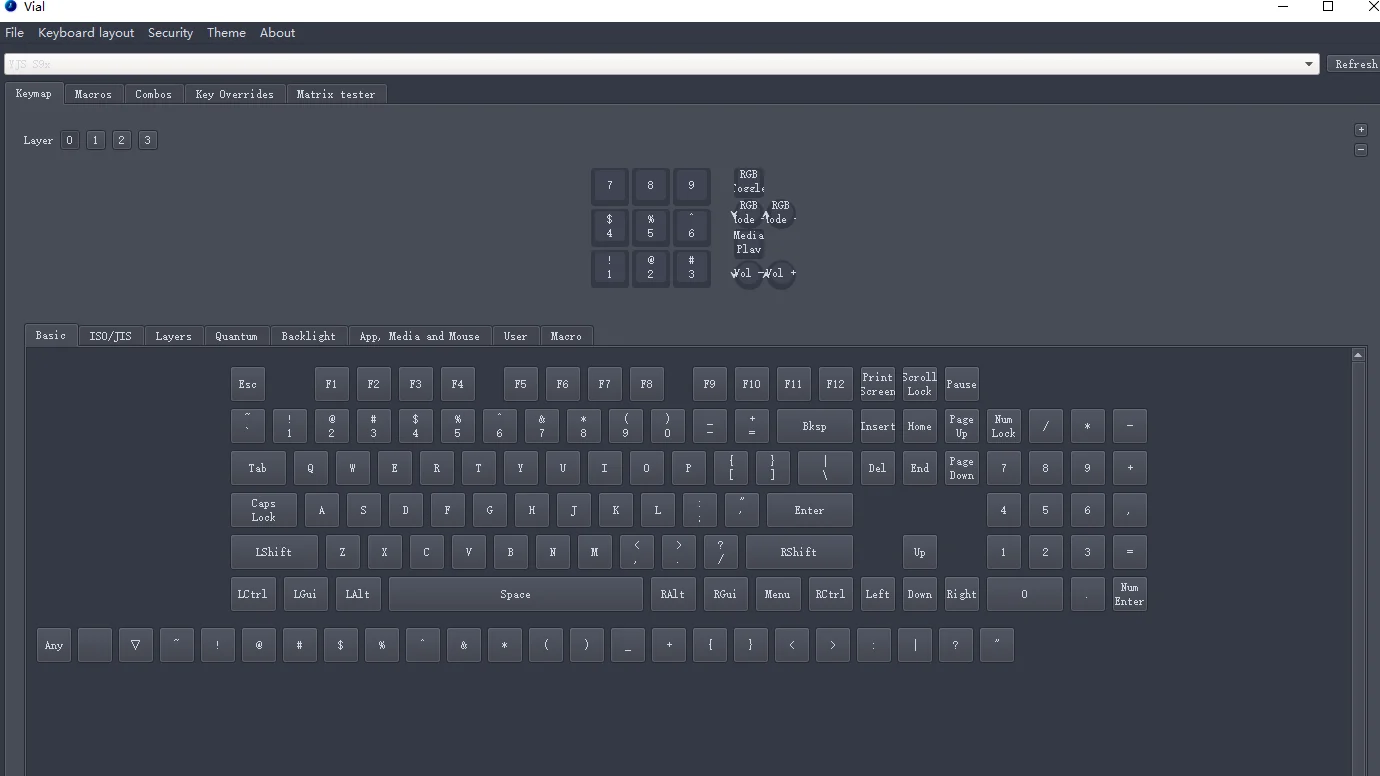The height and width of the screenshot is (776, 1380).
Task: Click the Vol - encoder key
Action: point(747,274)
